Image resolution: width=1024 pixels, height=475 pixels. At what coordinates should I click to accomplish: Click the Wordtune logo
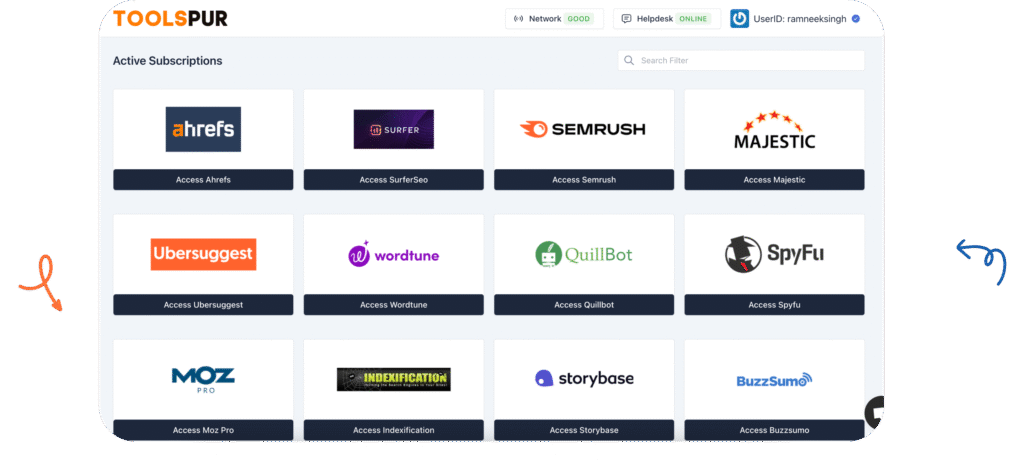393,254
